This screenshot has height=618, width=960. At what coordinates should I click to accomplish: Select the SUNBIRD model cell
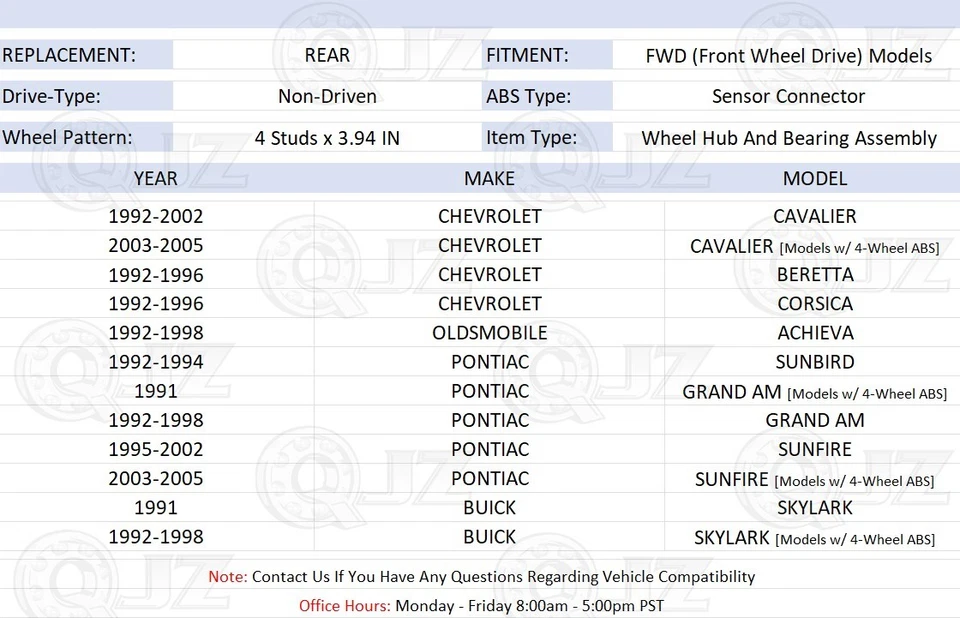[x=814, y=362]
